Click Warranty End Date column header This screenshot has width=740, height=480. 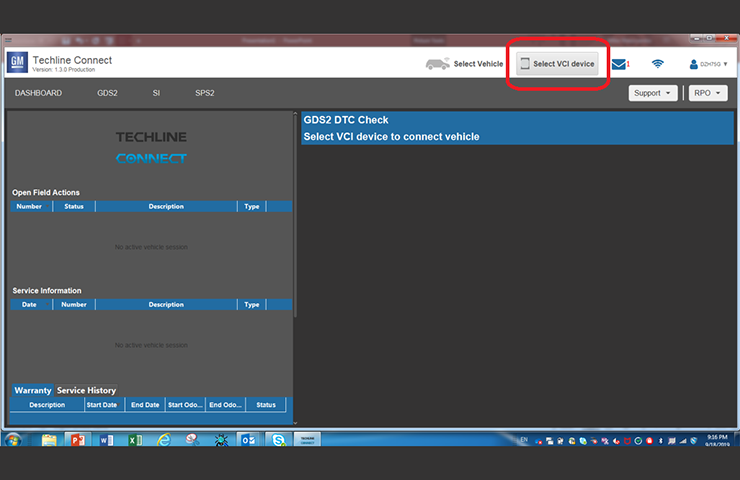(x=145, y=404)
